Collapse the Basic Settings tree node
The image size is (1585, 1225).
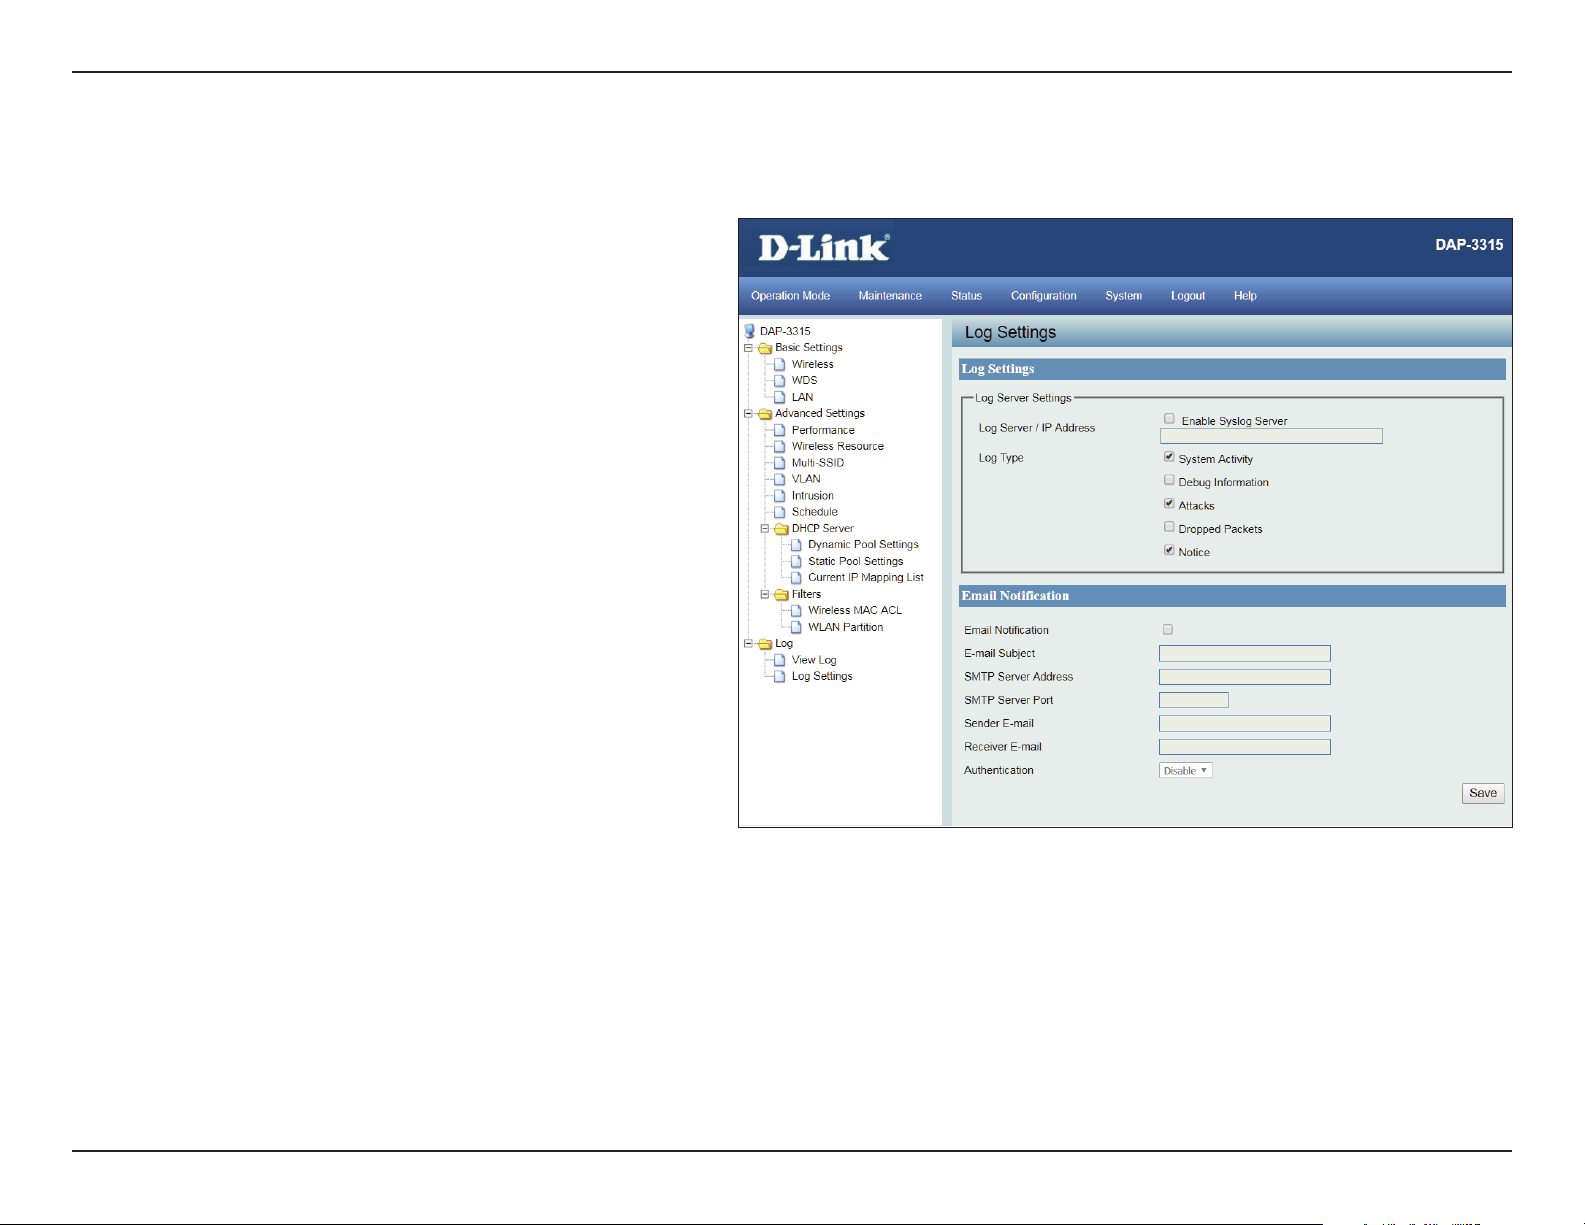pyautogui.click(x=748, y=348)
